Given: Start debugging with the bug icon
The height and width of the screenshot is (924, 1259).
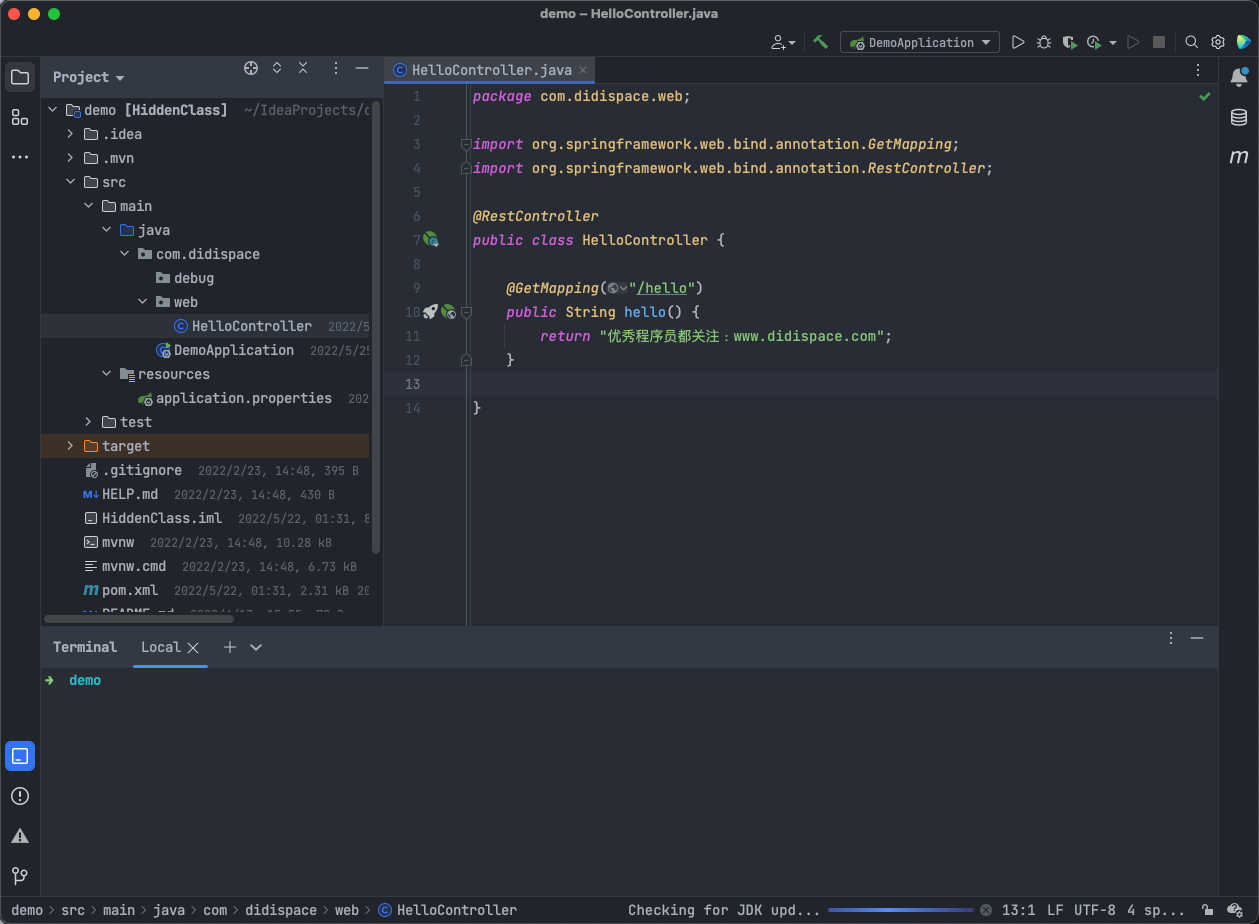Looking at the screenshot, I should click(x=1044, y=42).
